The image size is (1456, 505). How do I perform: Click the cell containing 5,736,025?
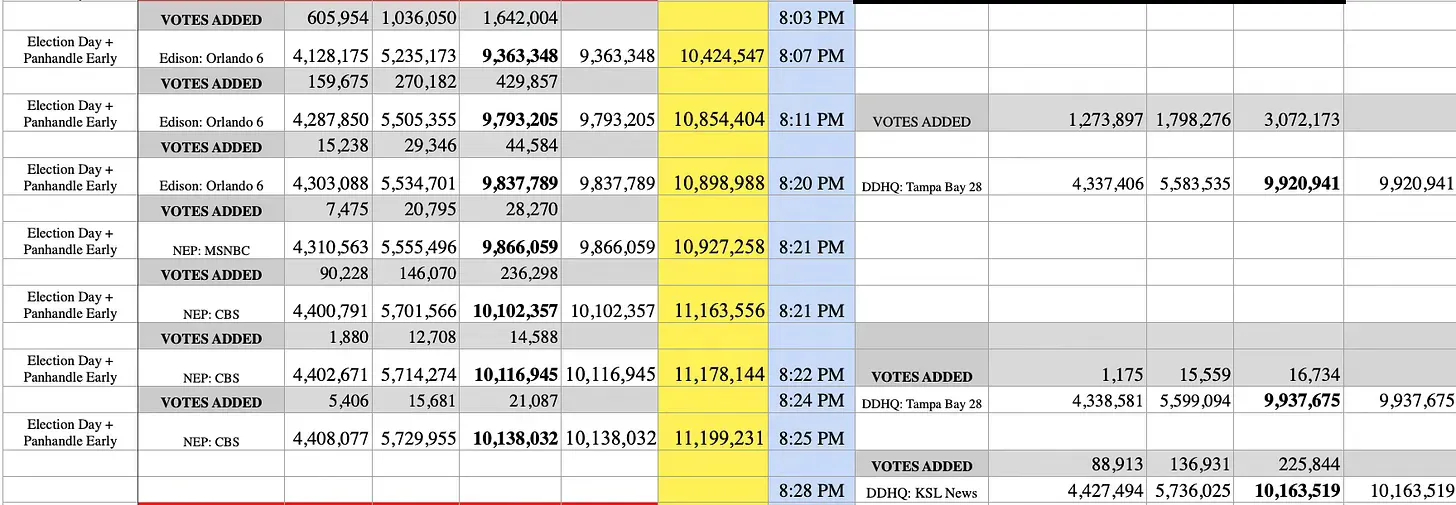pyautogui.click(x=1190, y=490)
